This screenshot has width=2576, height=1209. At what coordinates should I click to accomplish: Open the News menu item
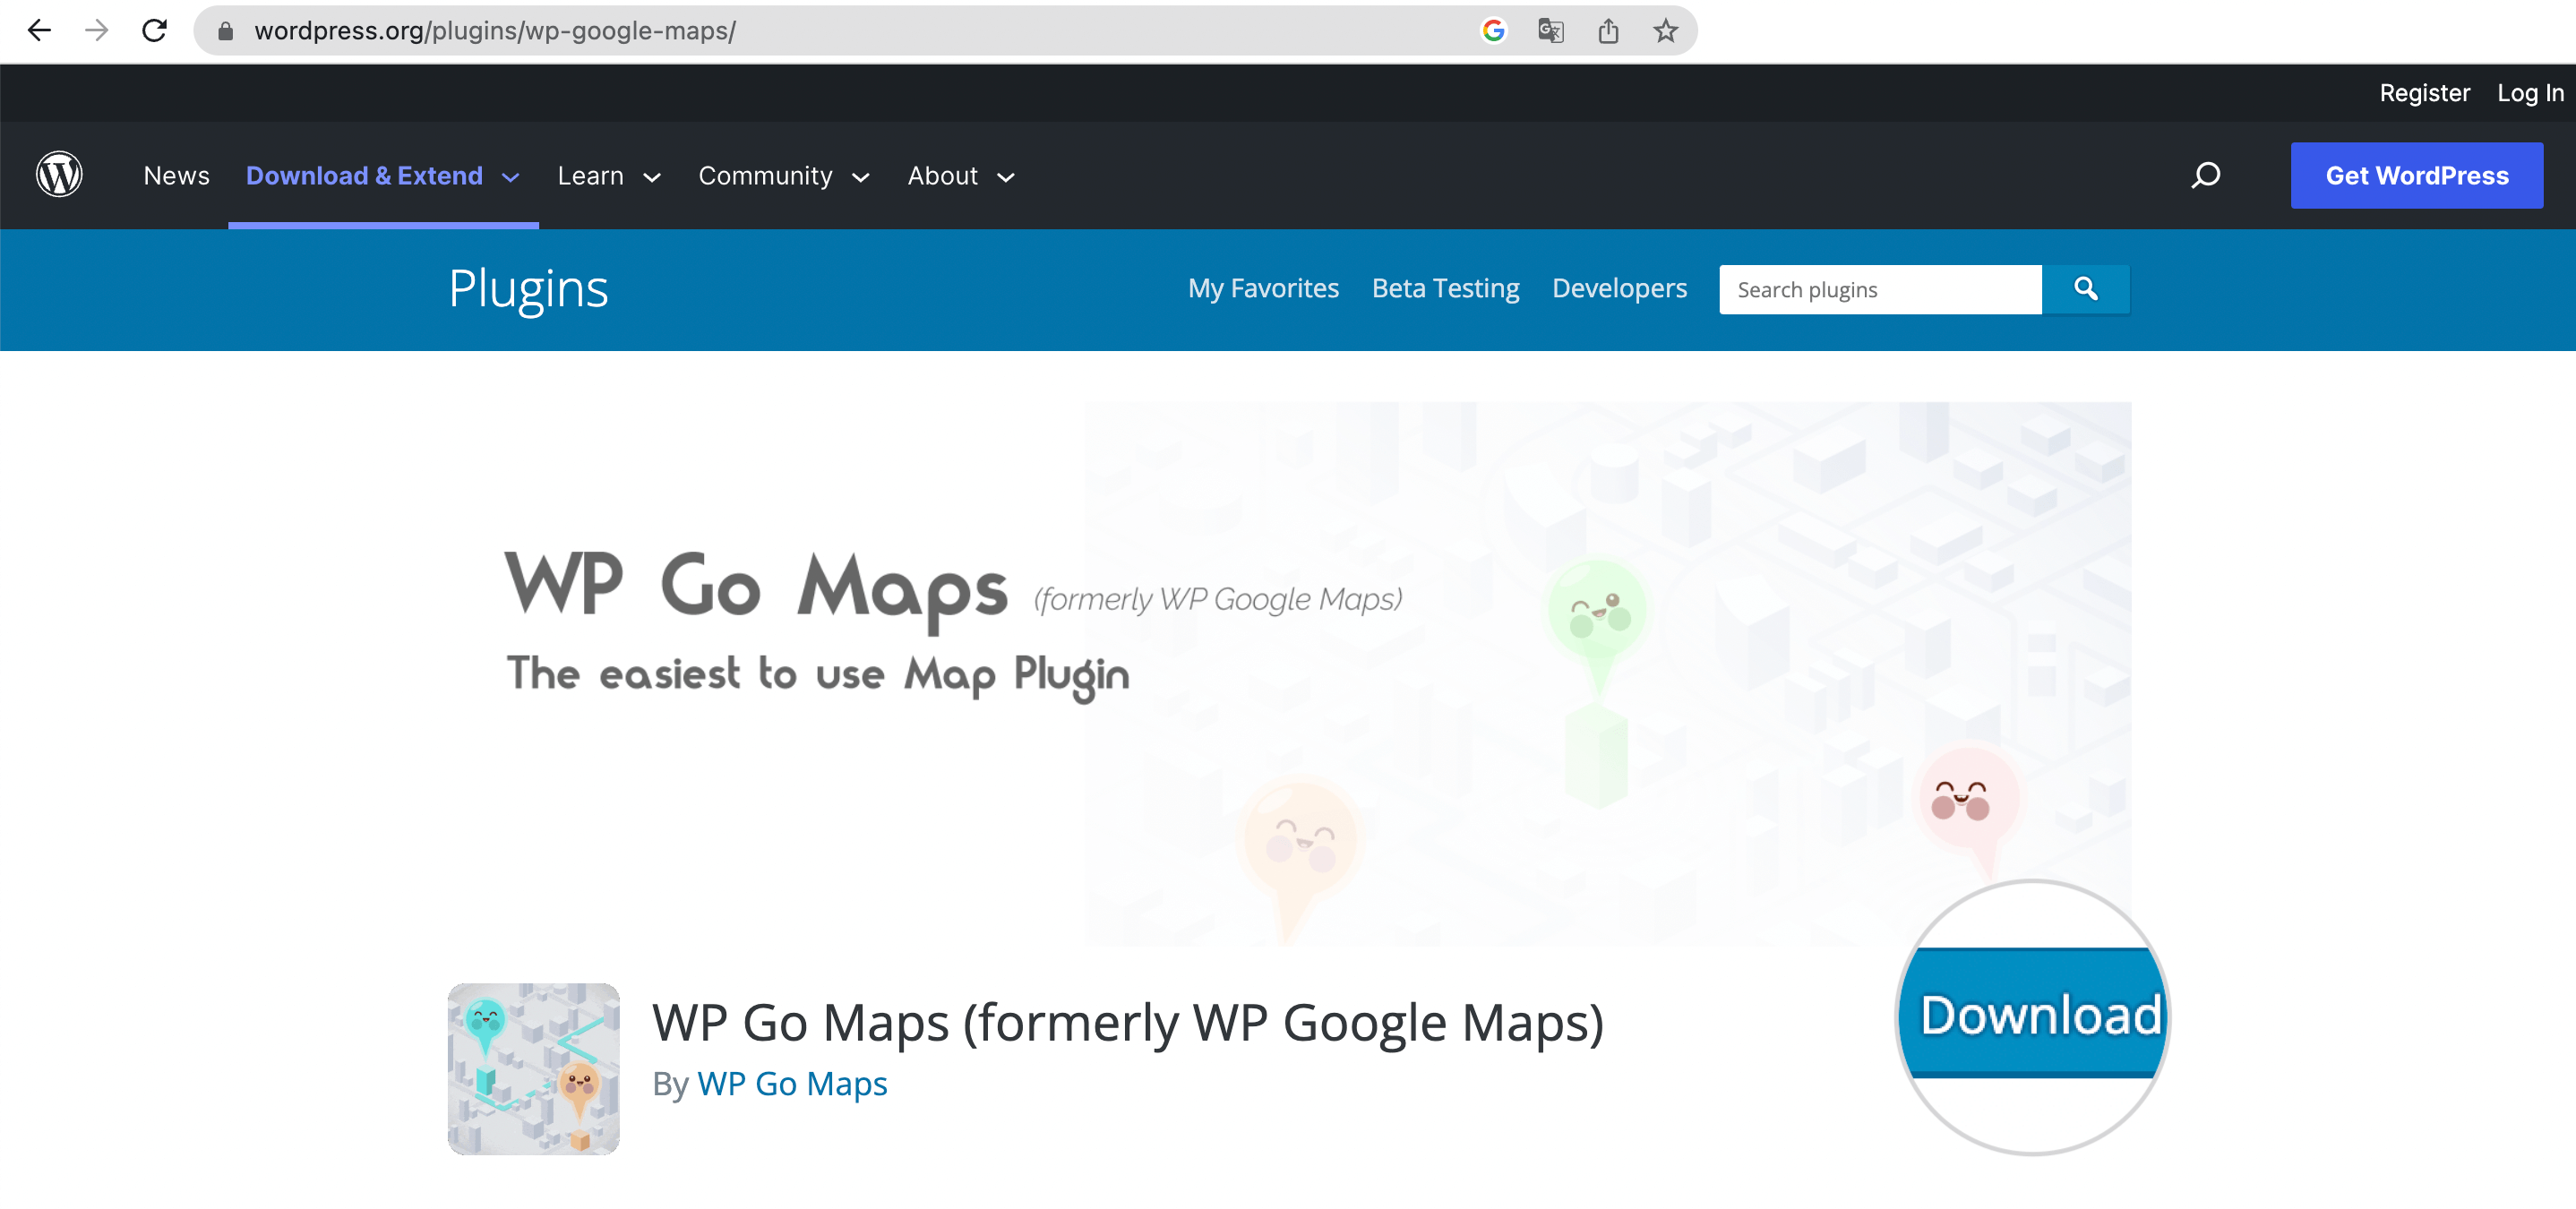click(176, 176)
